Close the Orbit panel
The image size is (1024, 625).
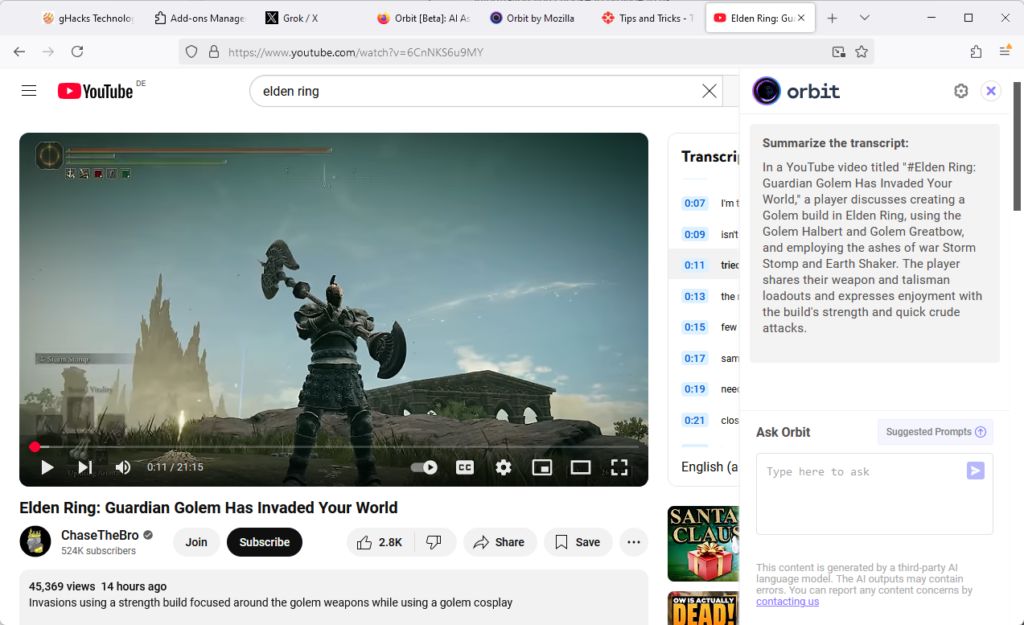tap(991, 91)
